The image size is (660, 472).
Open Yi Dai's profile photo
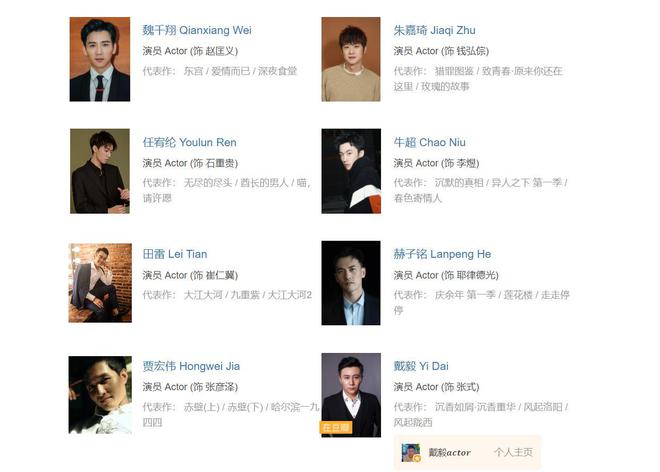(351, 395)
